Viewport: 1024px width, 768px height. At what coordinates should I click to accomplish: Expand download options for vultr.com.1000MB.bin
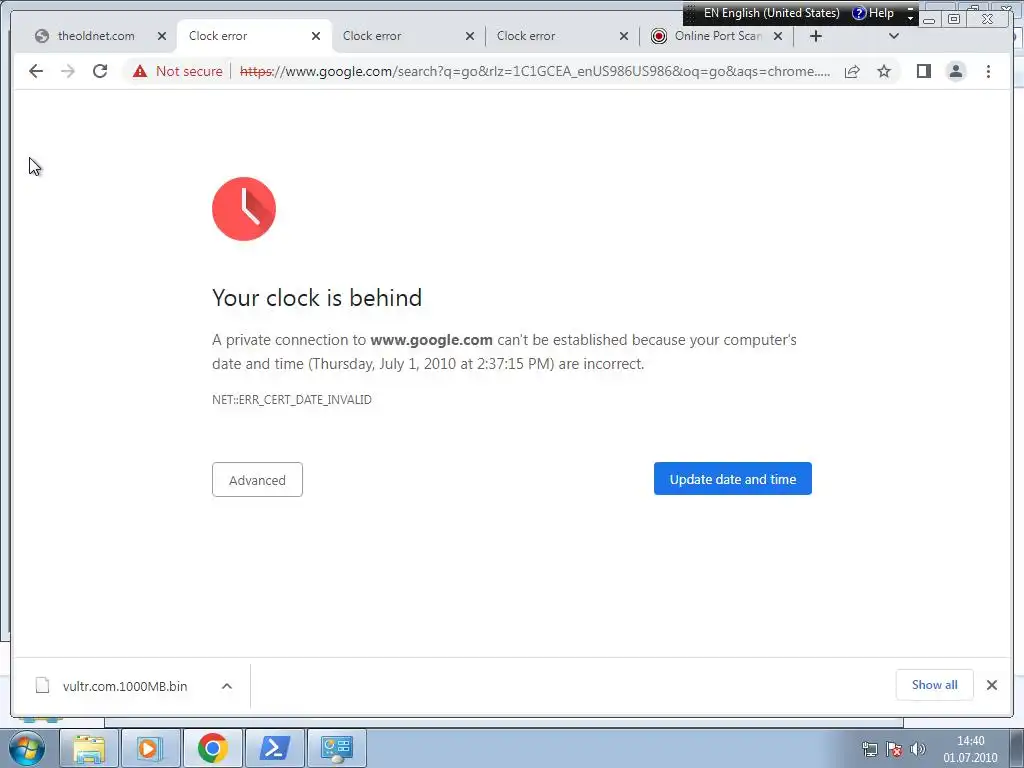click(227, 686)
